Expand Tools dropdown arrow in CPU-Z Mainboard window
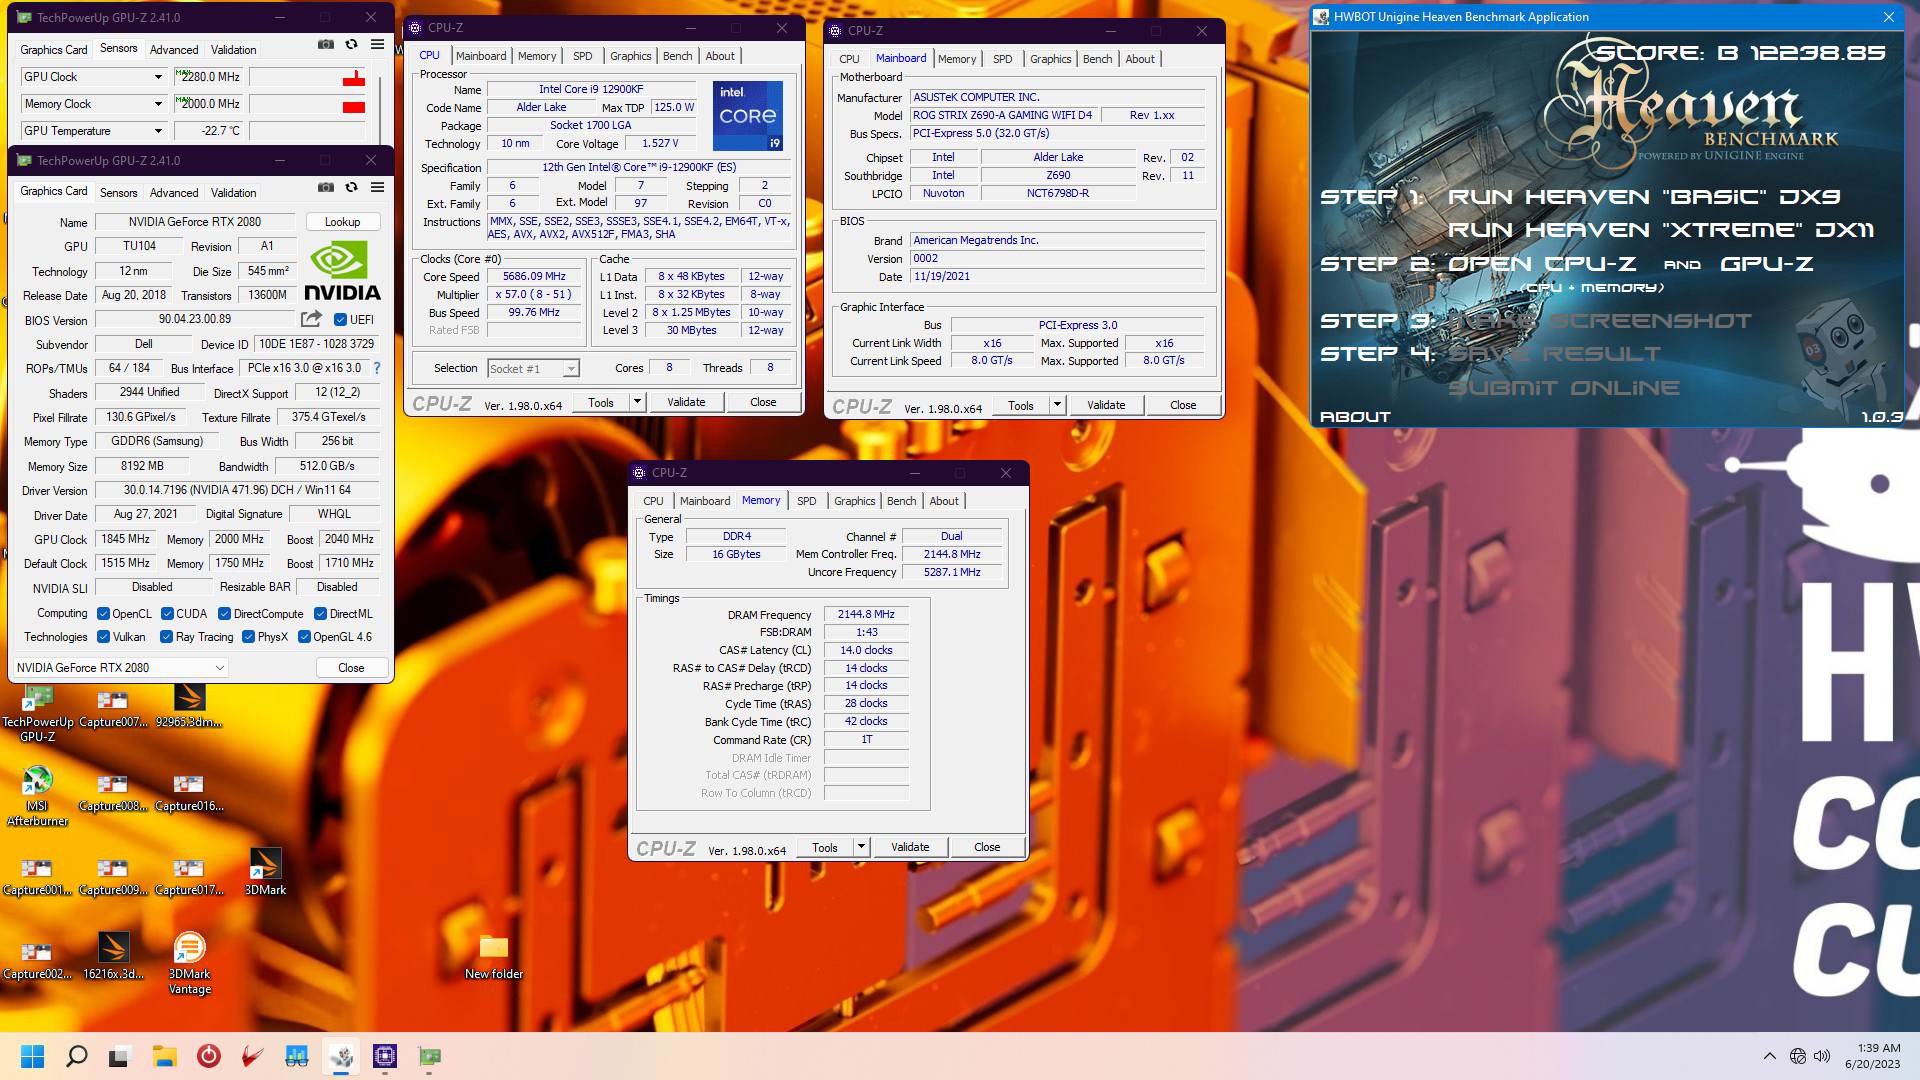 tap(1057, 405)
